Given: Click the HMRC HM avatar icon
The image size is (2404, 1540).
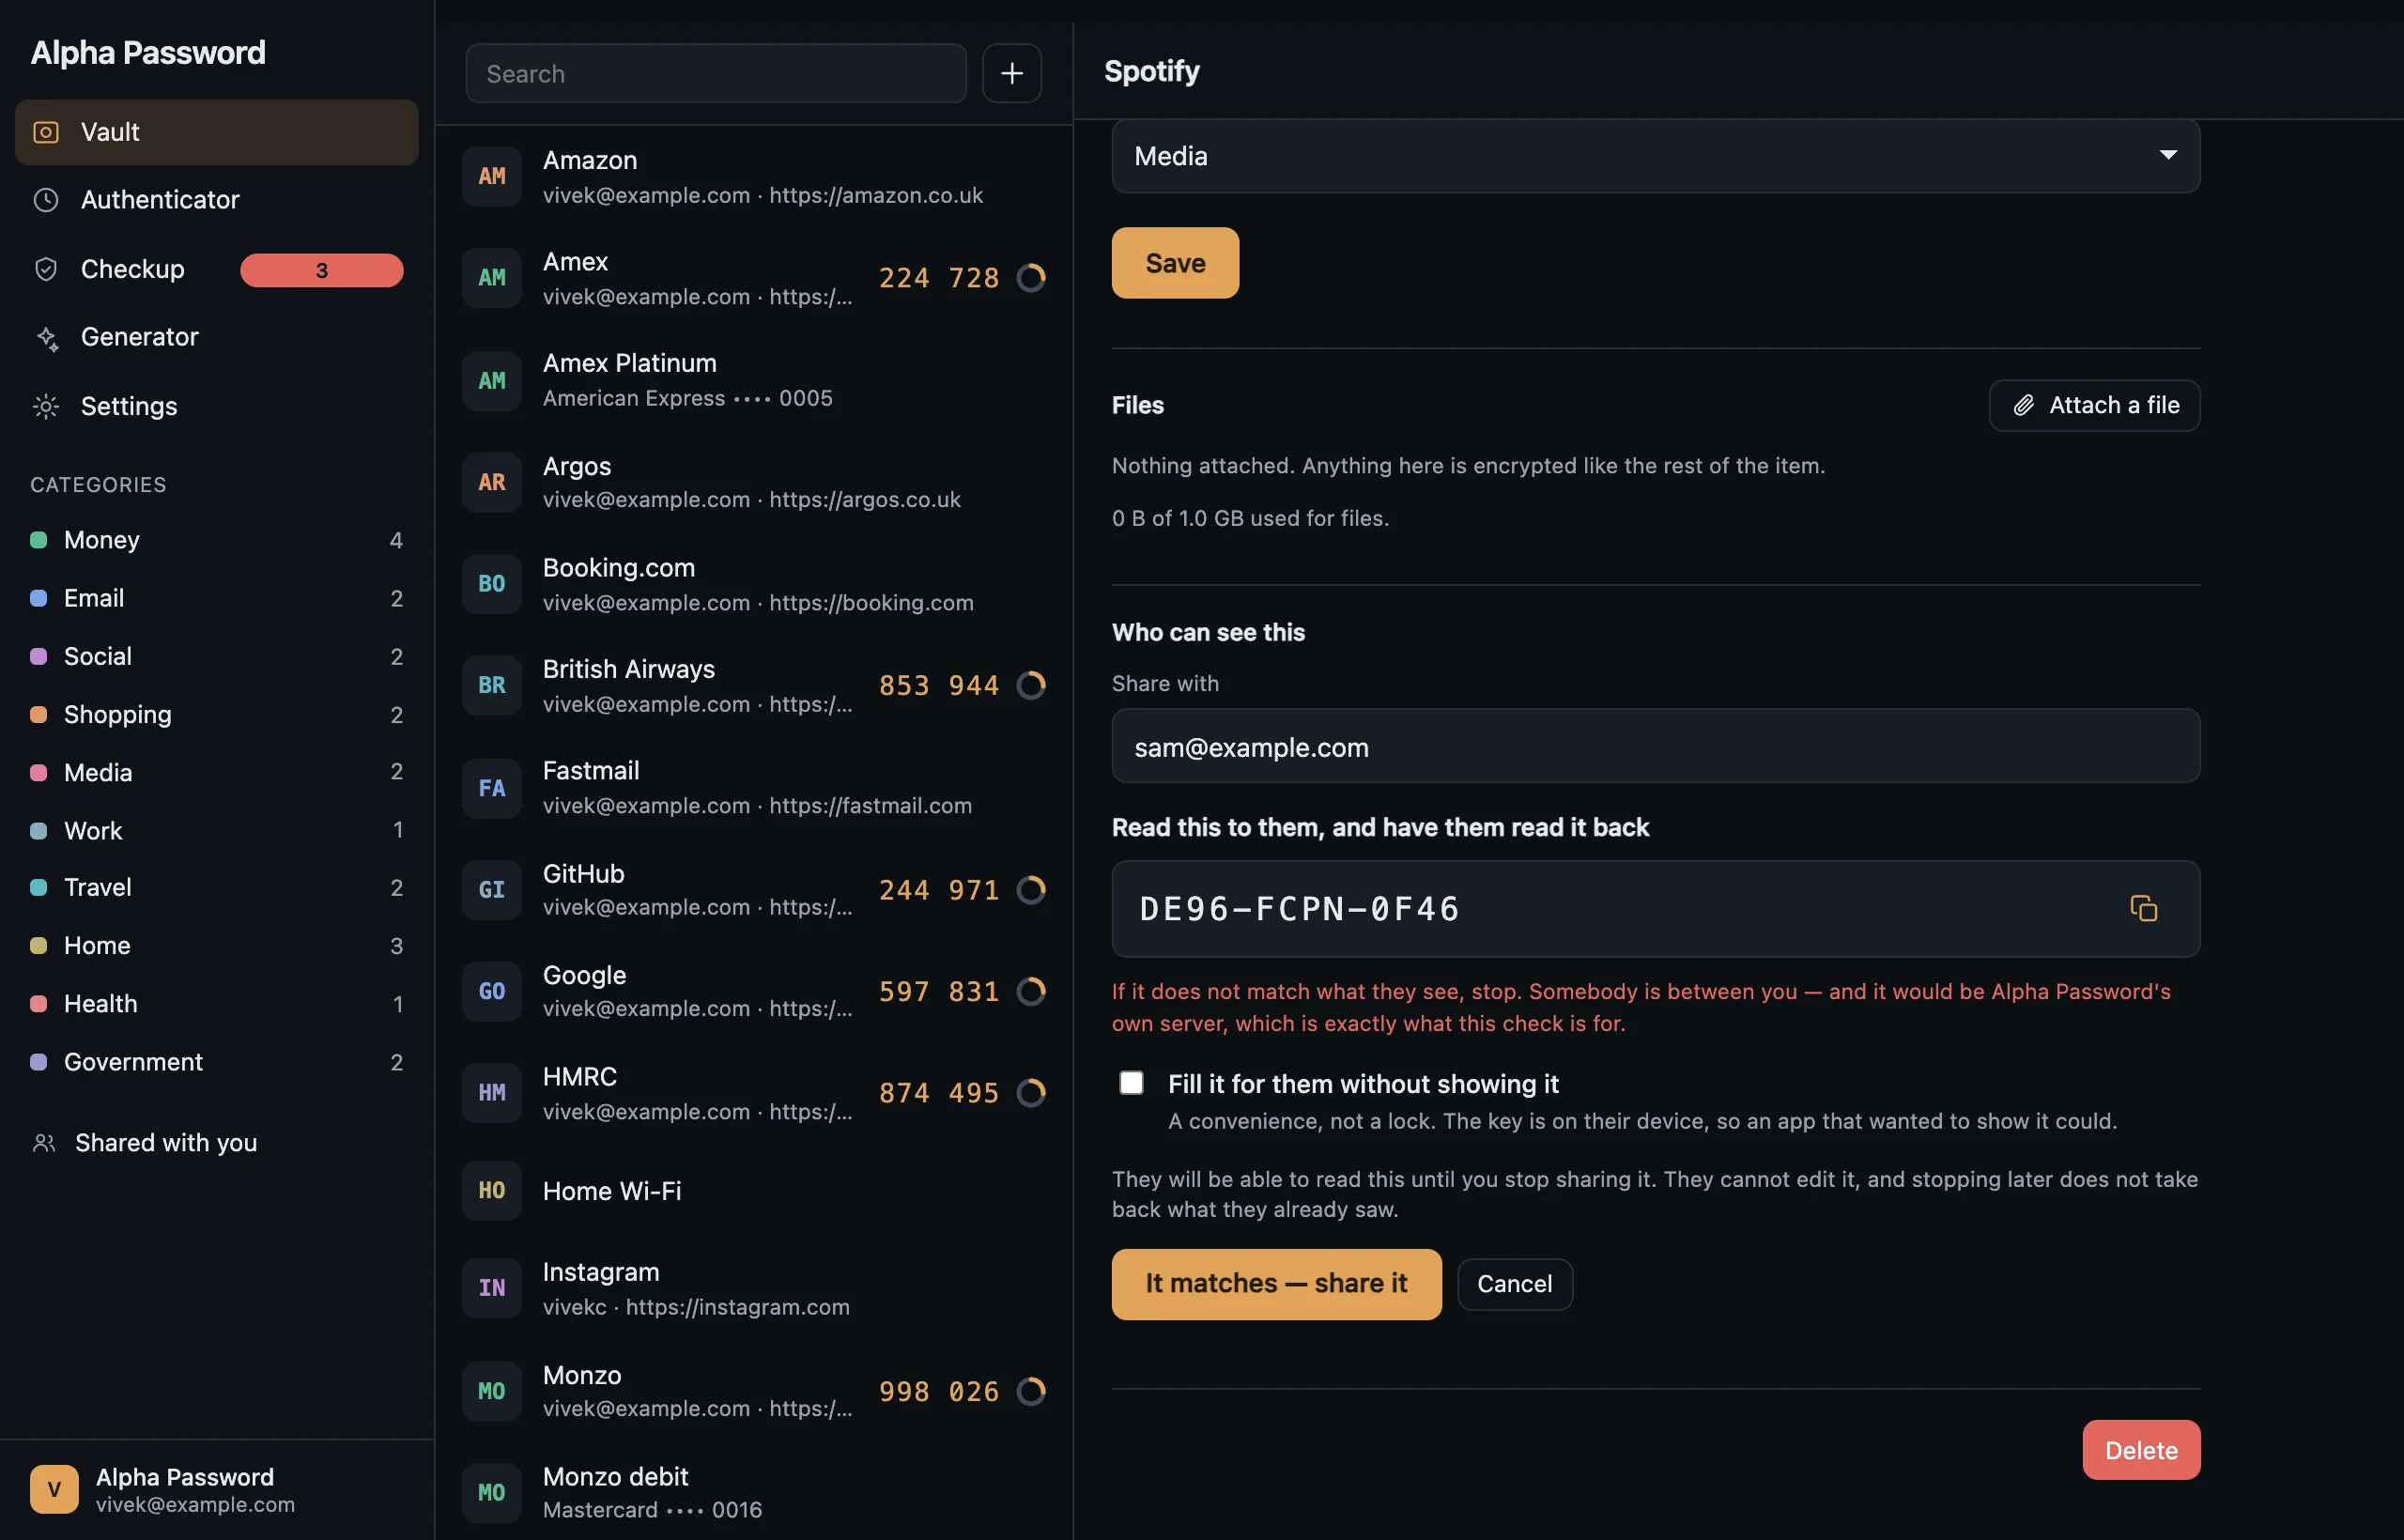Looking at the screenshot, I should tap(491, 1092).
